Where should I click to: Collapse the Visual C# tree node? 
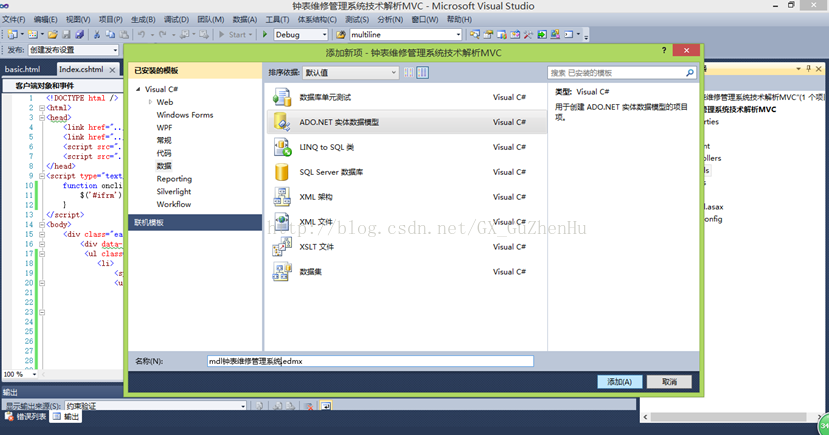tap(138, 89)
